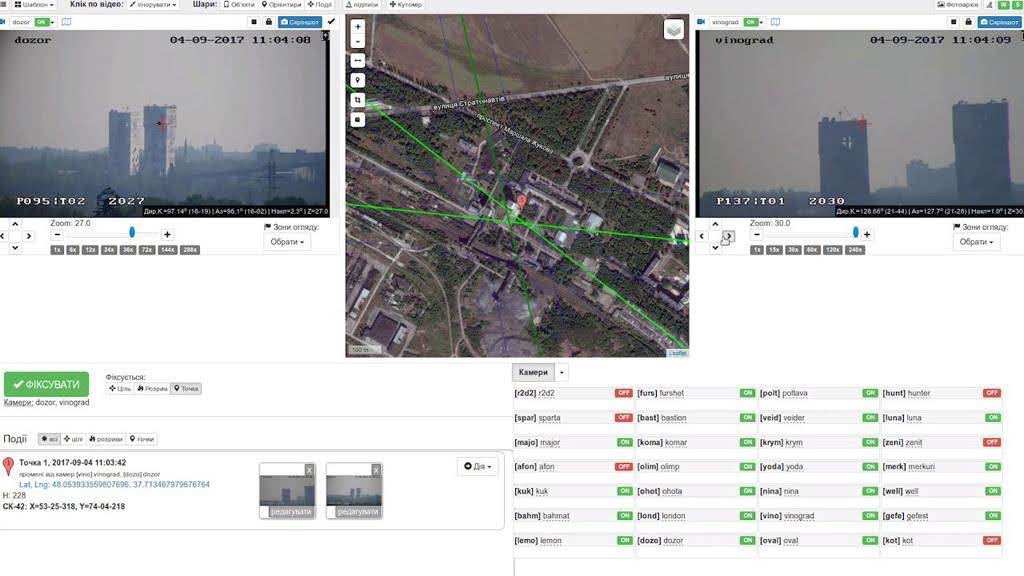This screenshot has height=576, width=1024.
Task: Open the dozor Обрати zone dropdown
Action: (x=287, y=242)
